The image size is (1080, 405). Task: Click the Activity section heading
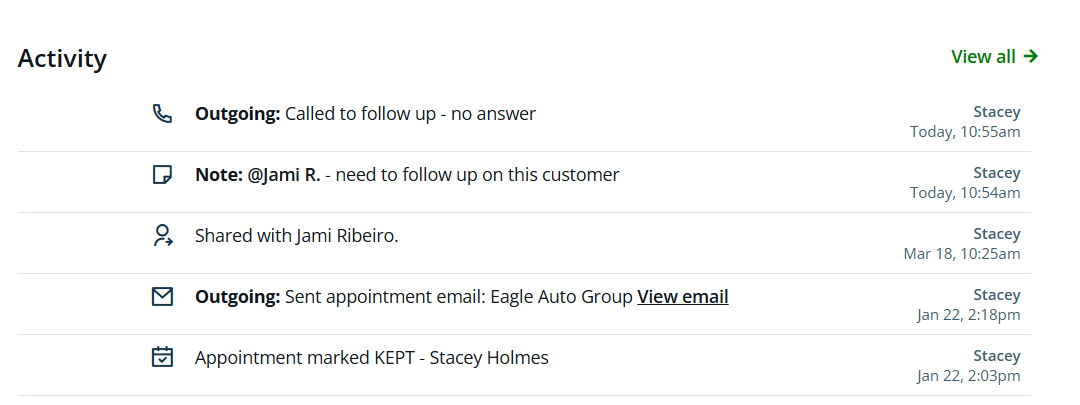pos(62,58)
